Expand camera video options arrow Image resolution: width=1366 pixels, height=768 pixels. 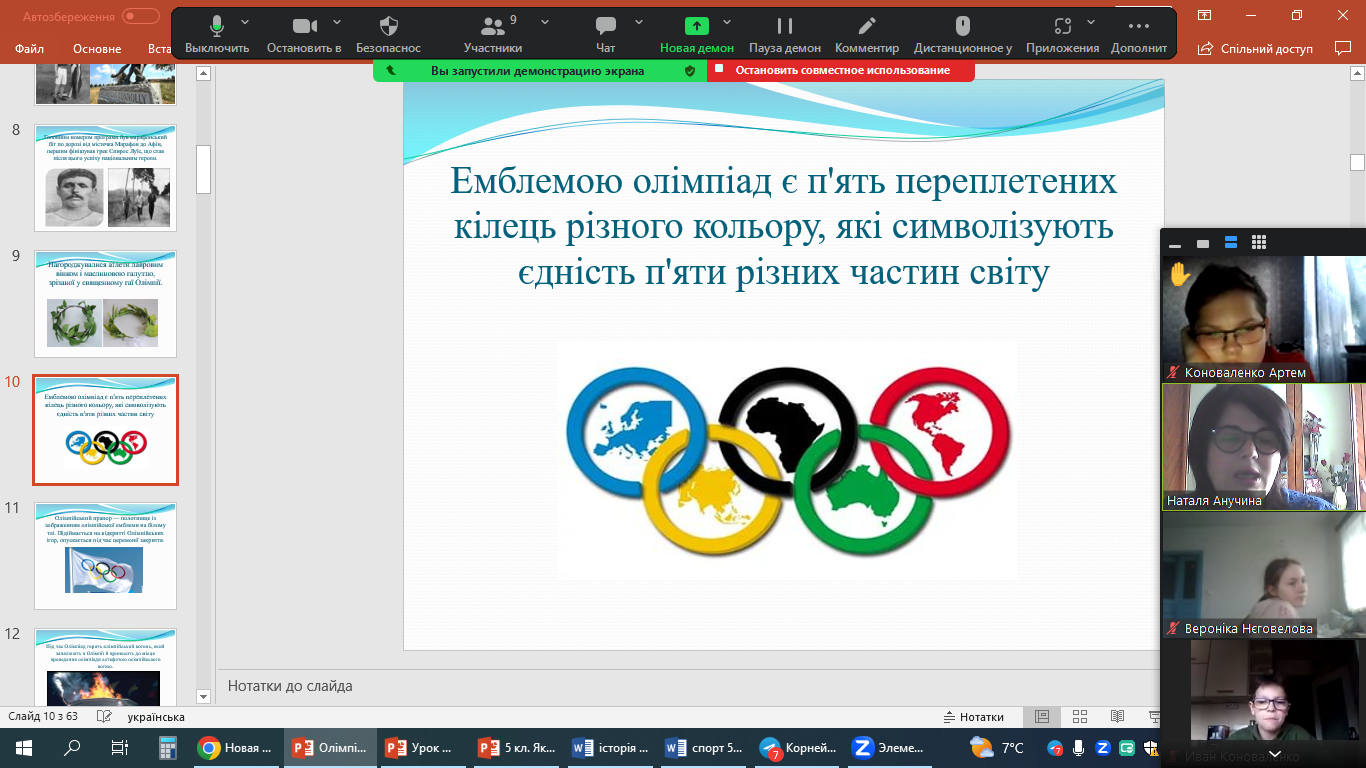[337, 21]
